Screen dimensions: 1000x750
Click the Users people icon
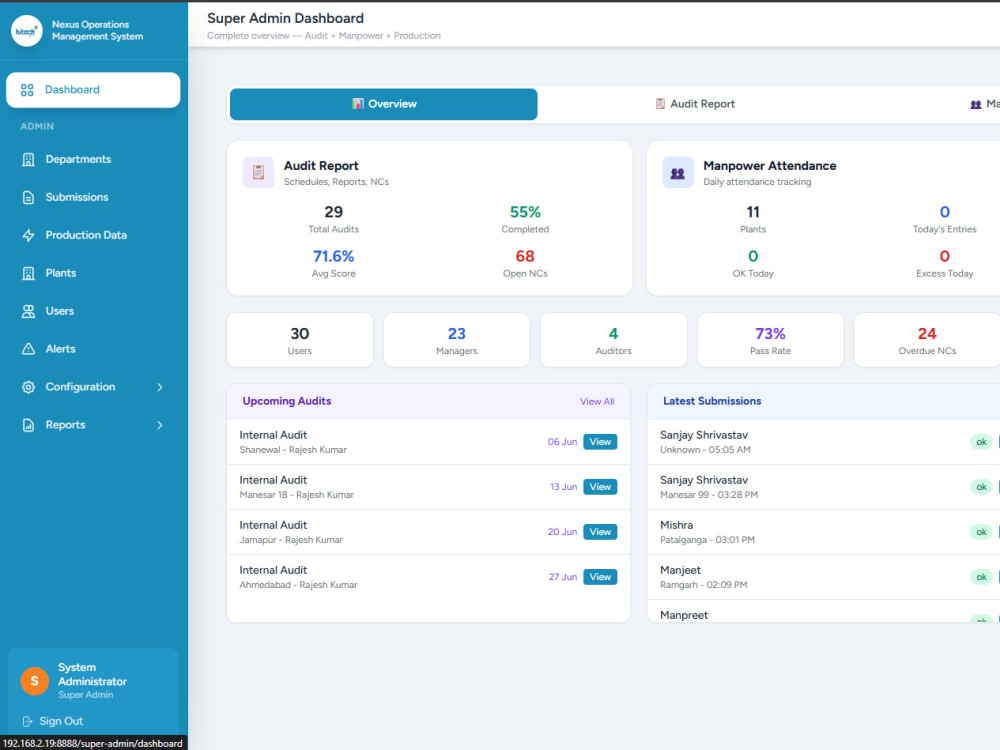tap(28, 311)
